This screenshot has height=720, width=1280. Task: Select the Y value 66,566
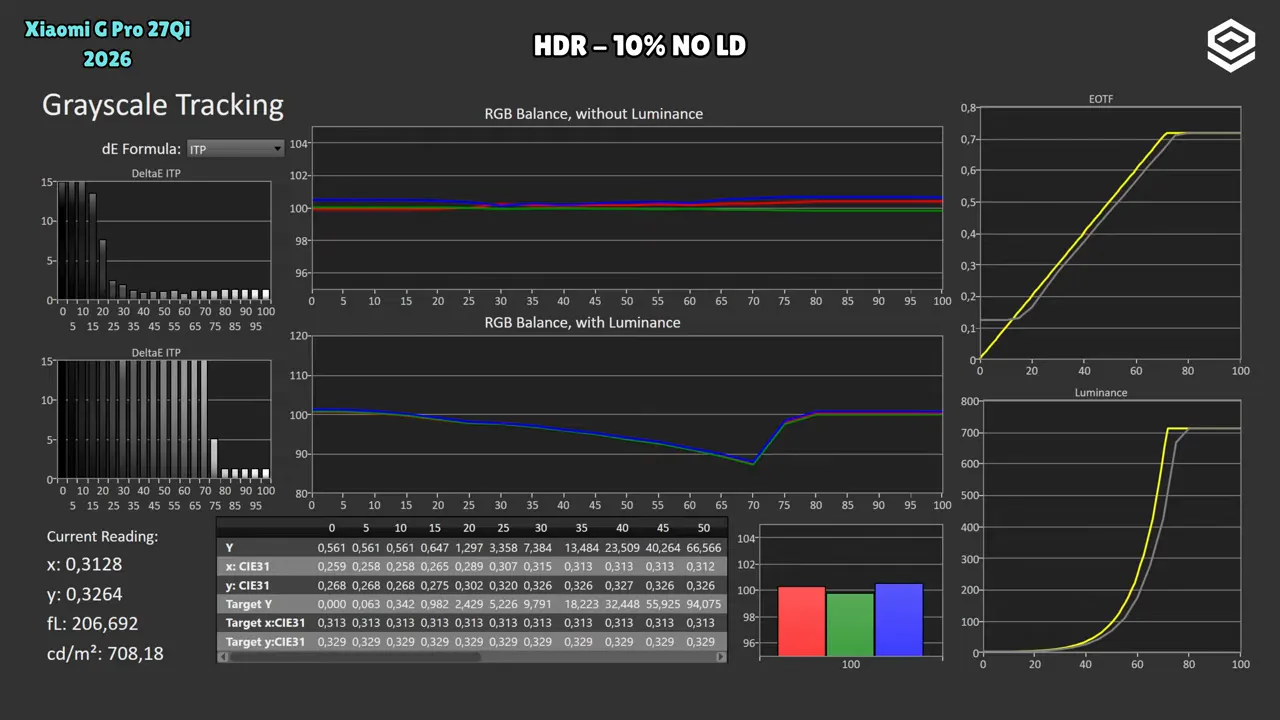tap(704, 547)
